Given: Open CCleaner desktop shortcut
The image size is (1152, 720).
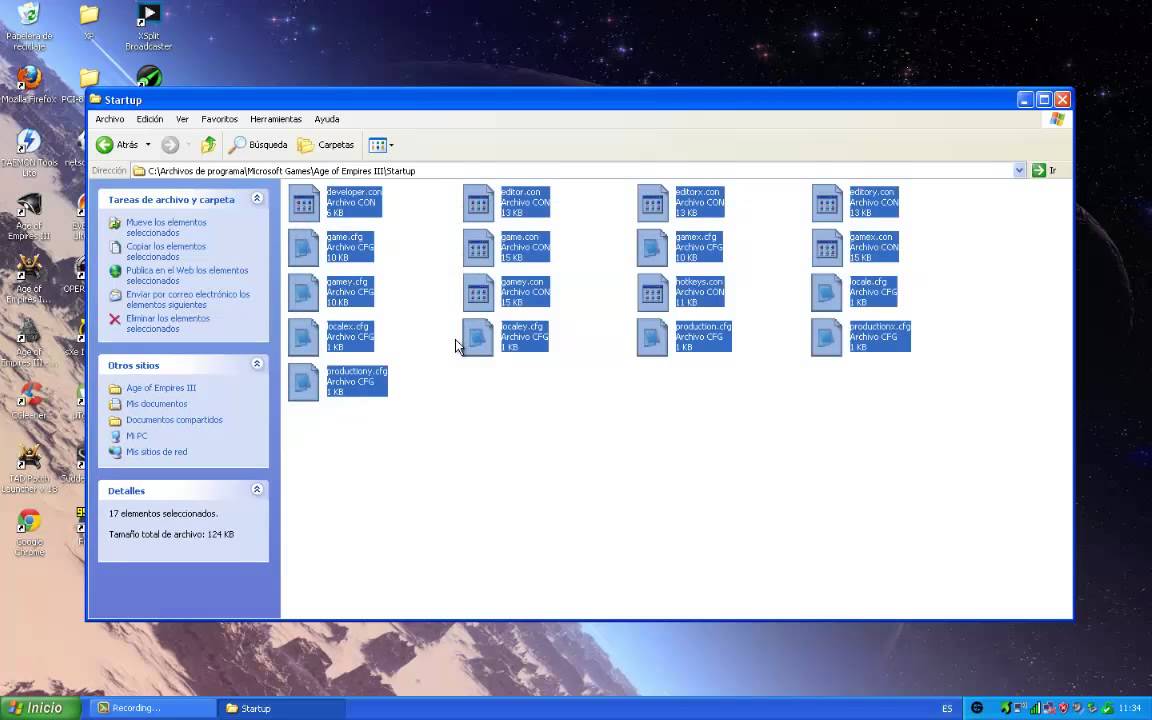Looking at the screenshot, I should pos(29,401).
